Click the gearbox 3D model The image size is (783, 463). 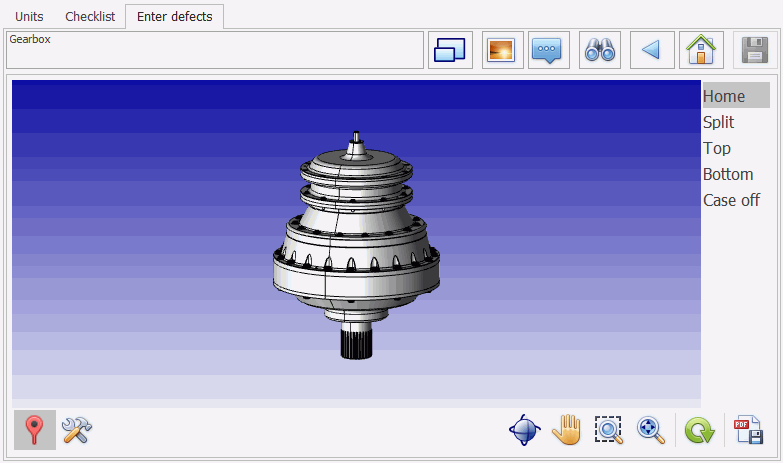pyautogui.click(x=356, y=245)
